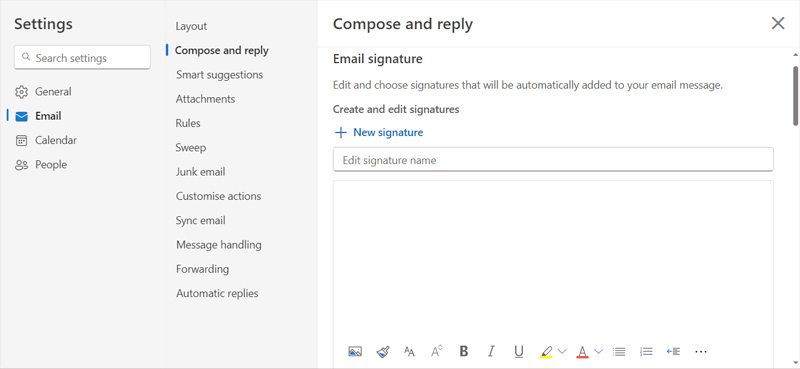Viewport: 800px width, 369px height.
Task: Toggle italic formatting
Action: pos(491,351)
